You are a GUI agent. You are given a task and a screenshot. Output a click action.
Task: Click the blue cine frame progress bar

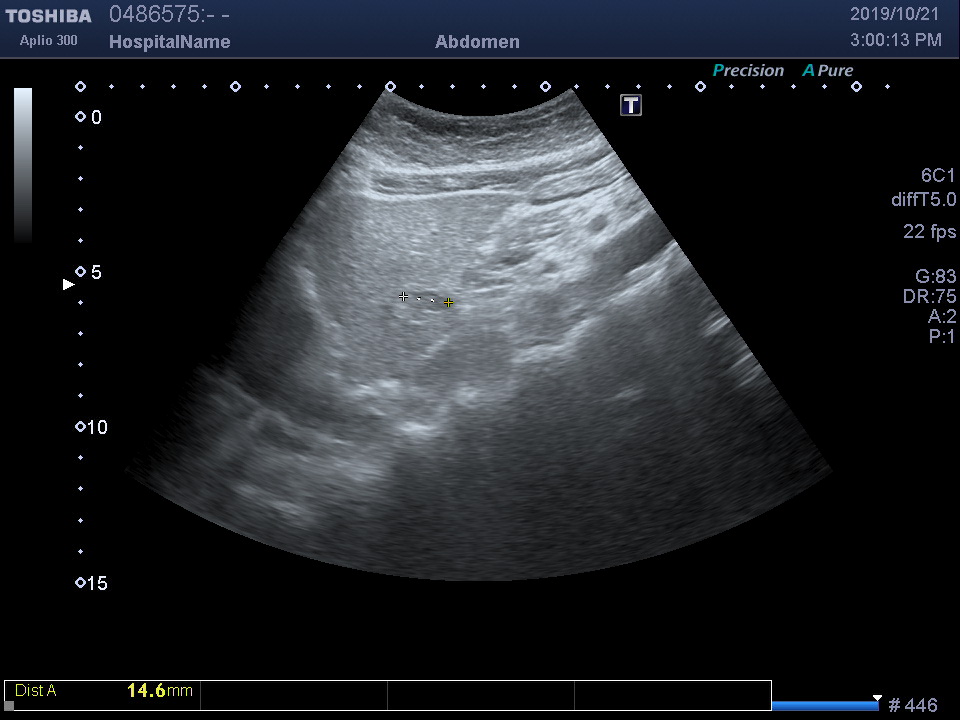(x=824, y=706)
